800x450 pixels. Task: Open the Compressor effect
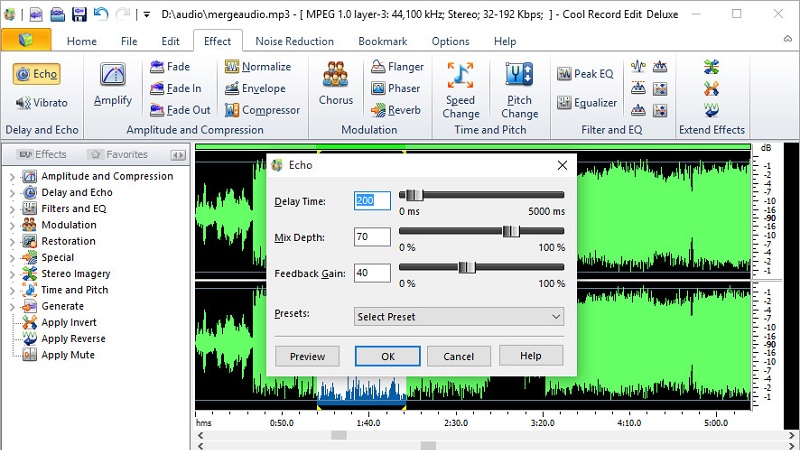tap(263, 110)
